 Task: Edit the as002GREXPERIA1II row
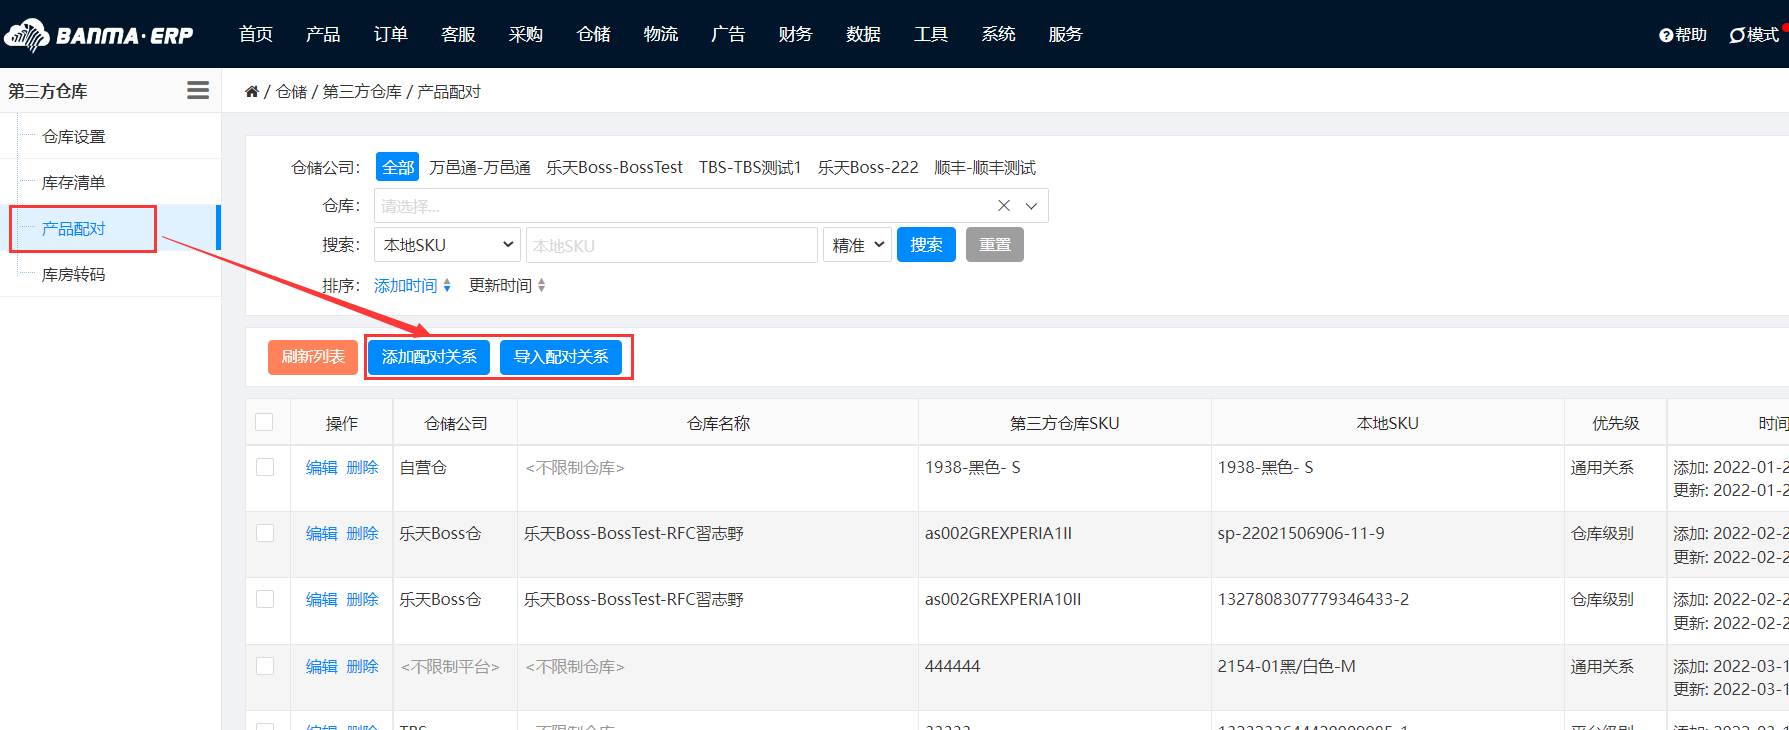322,533
